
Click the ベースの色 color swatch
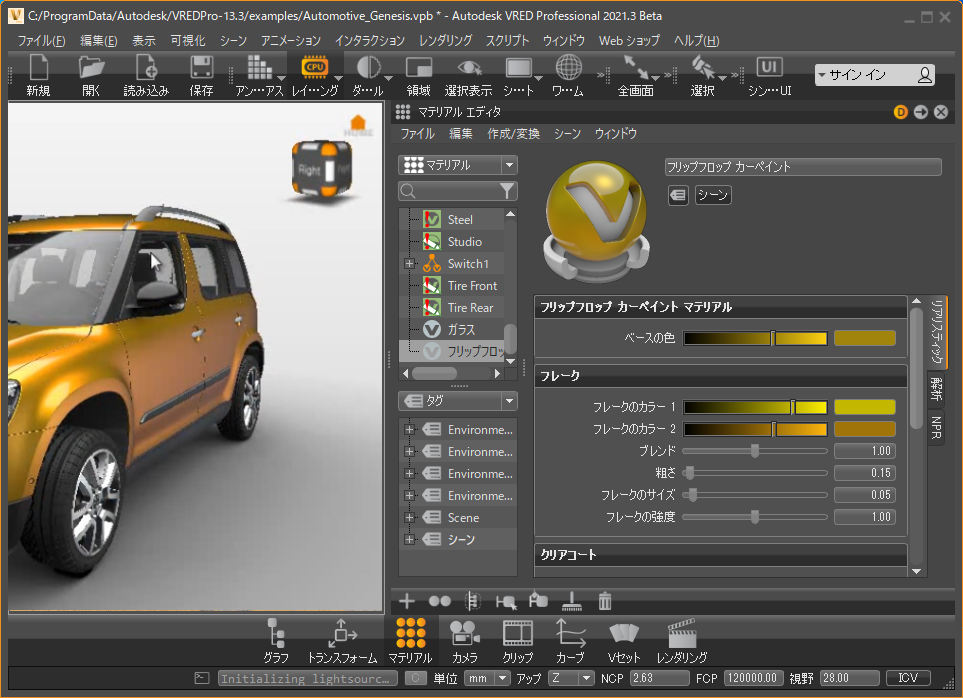point(864,339)
